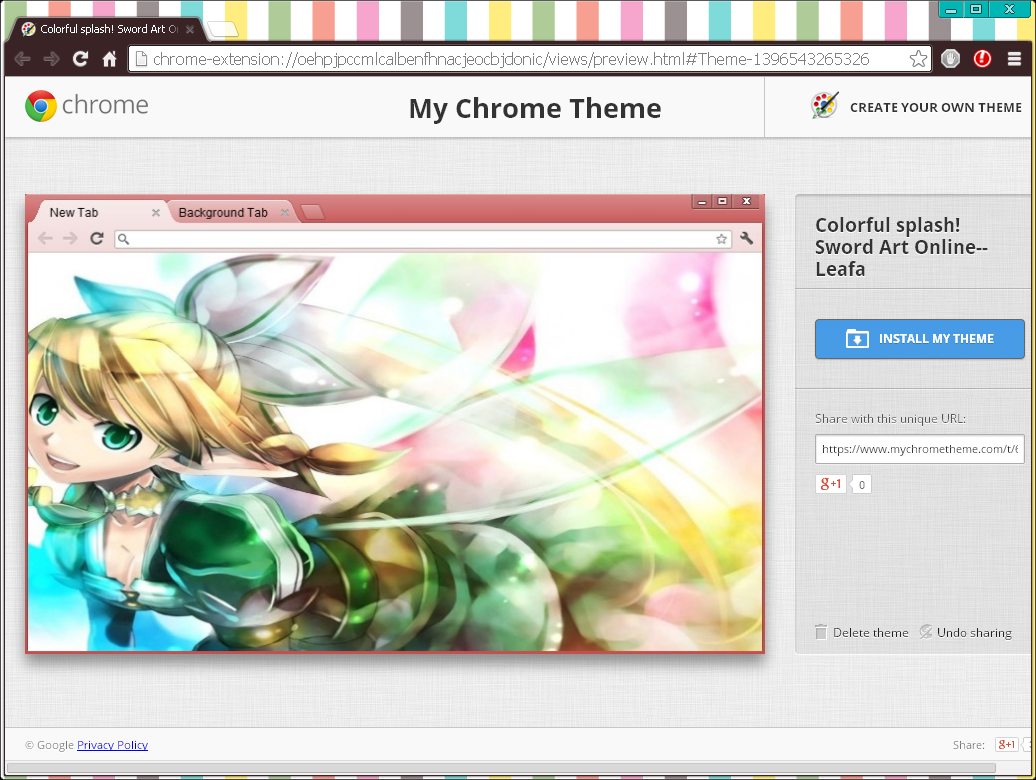The image size is (1036, 780).
Task: Click the home icon in the browser toolbar
Action: pyautogui.click(x=109, y=59)
